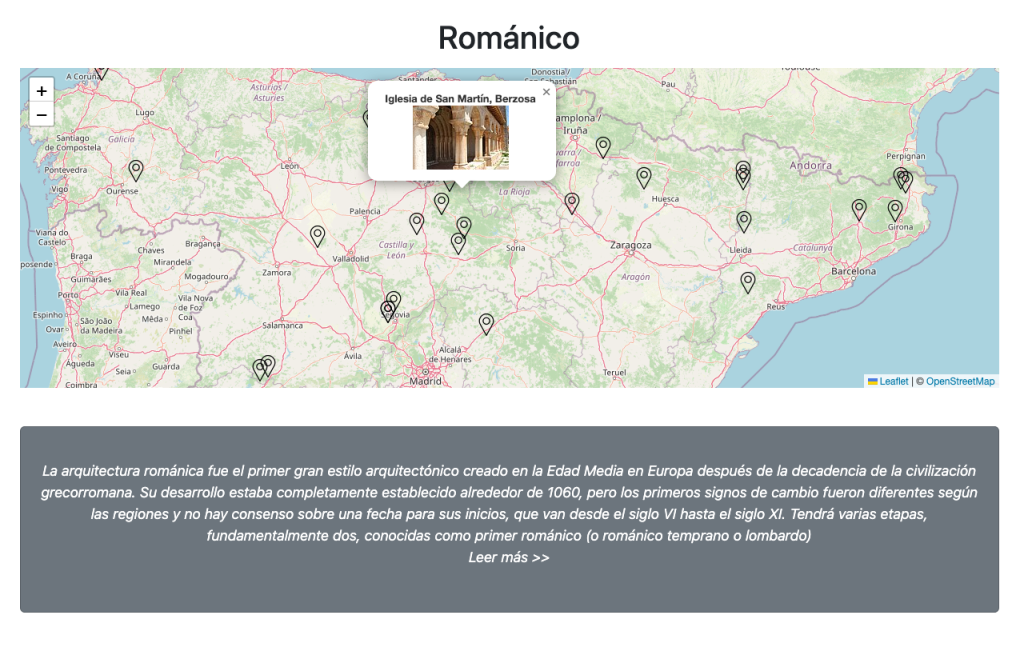Click the marker southeast of Pamplona / Iruña
The width and height of the screenshot is (1024, 647).
click(x=603, y=147)
